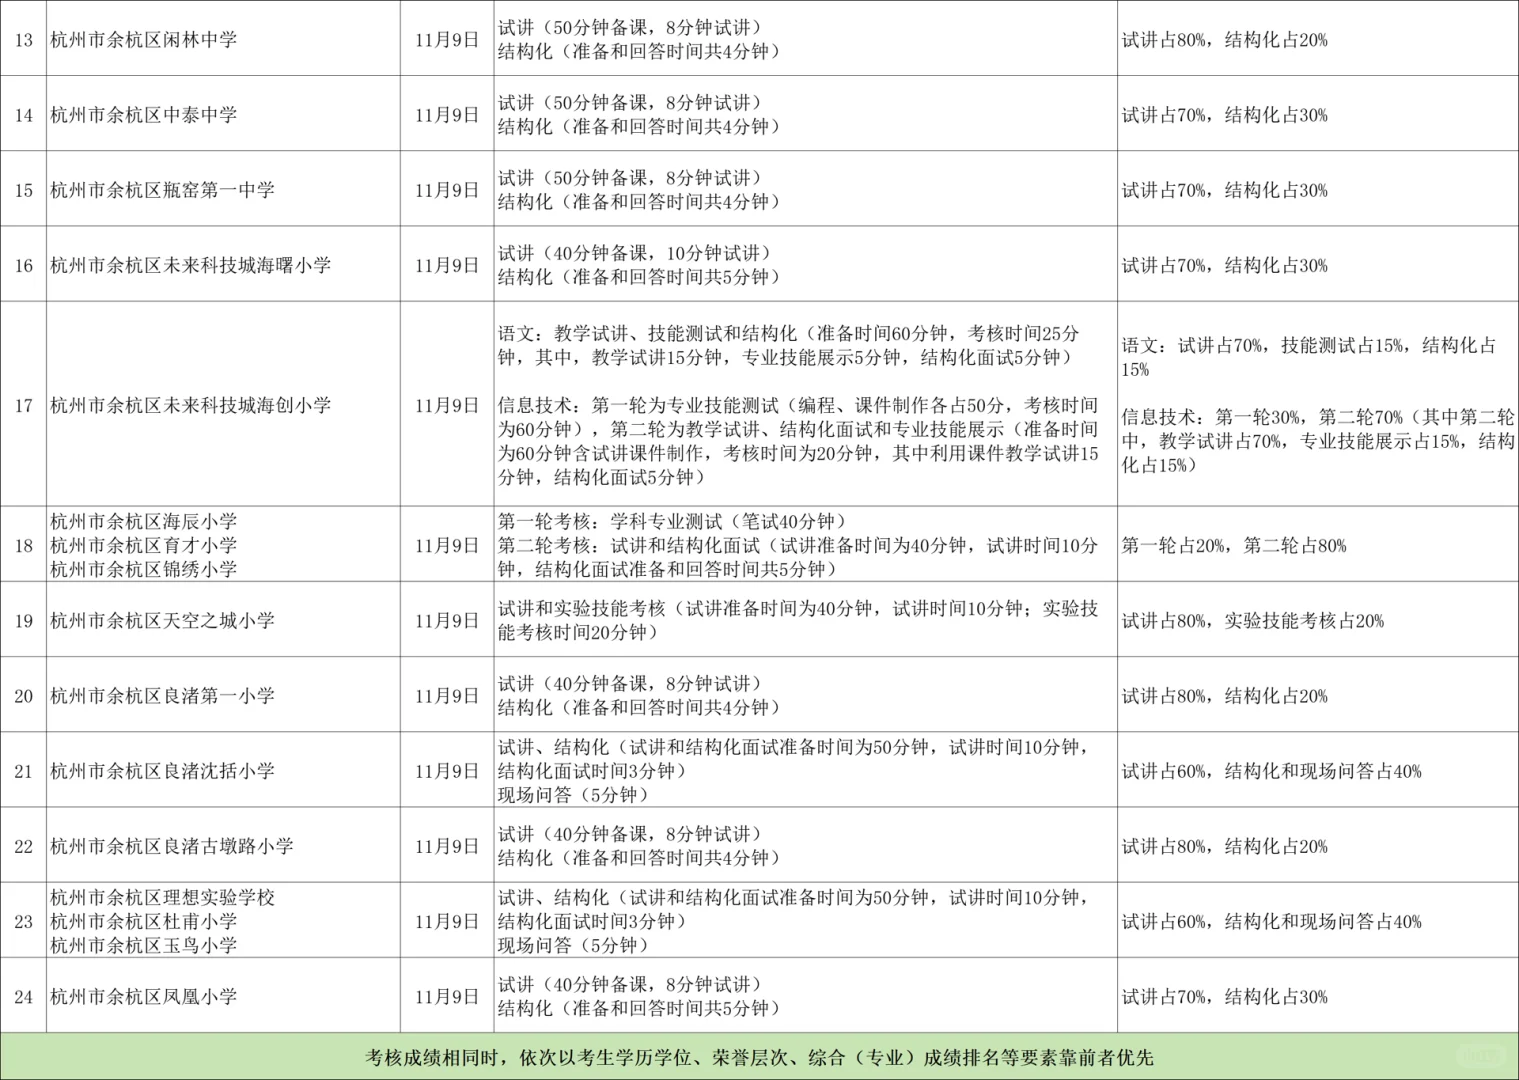Click 试讲占80%，结构化占20% in the 闲林中学 row
This screenshot has width=1519, height=1080.
1224,40
